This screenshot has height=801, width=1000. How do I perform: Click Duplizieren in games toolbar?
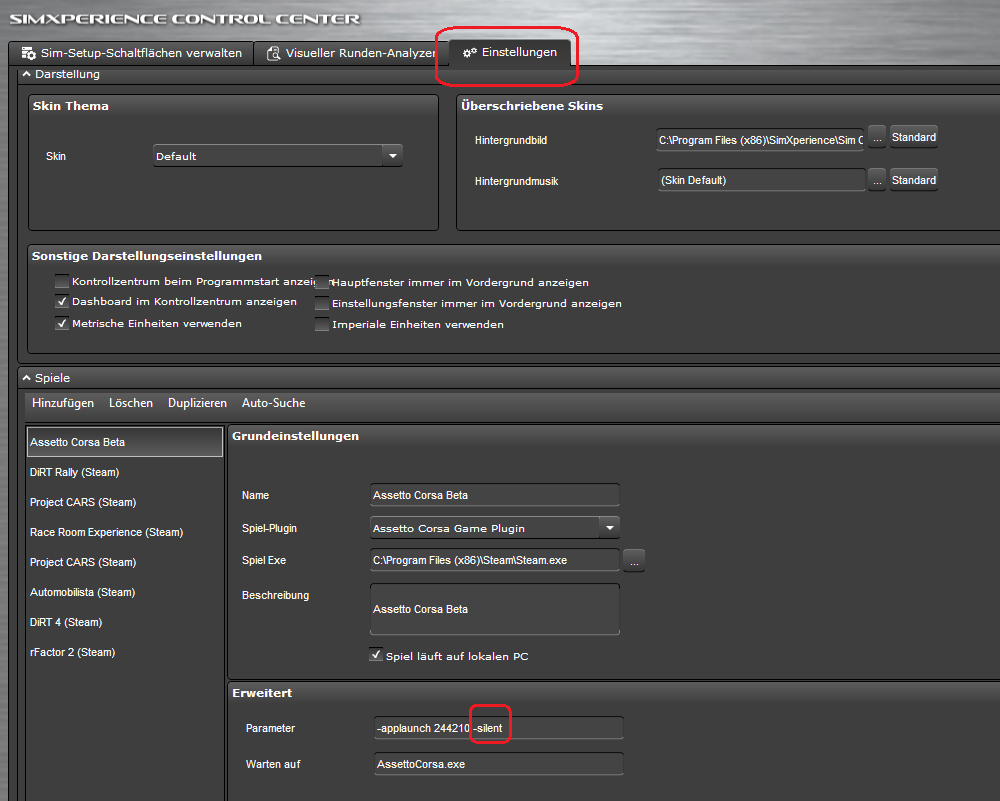197,403
